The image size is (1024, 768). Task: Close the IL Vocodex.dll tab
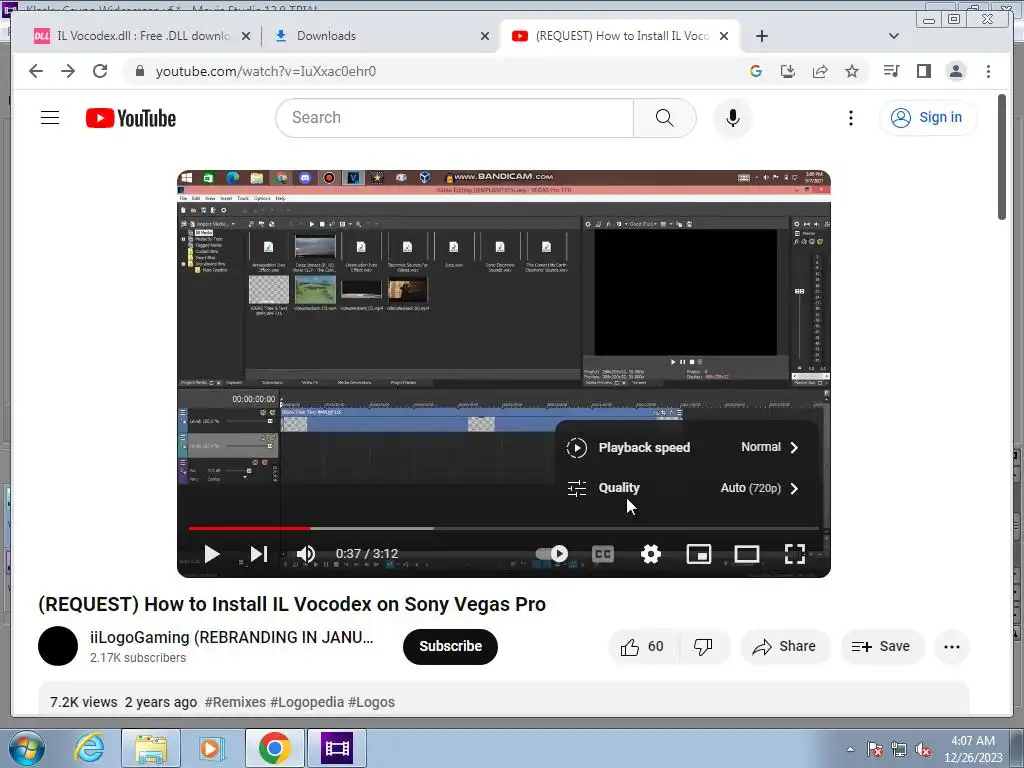point(246,37)
